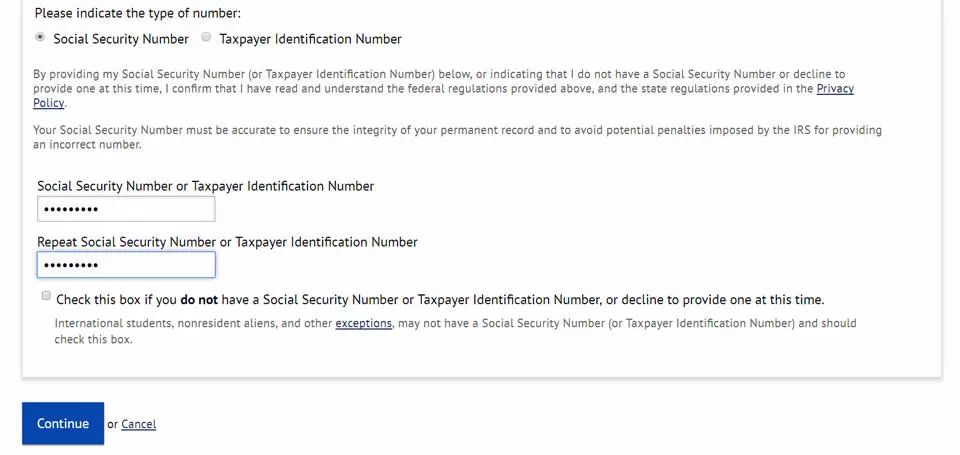Choose the Taxpayer Identification Number radio option
Viewport: 960px width, 455px height.
coord(206,37)
